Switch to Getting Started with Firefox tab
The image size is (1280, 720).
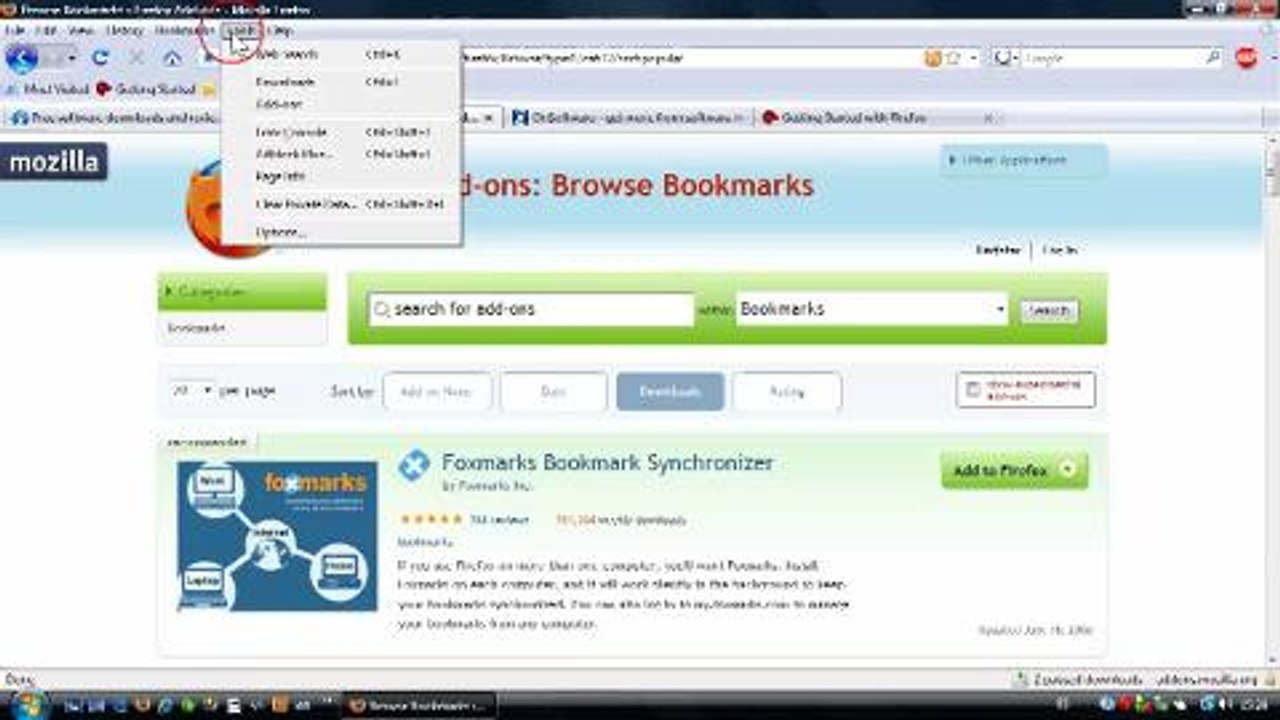878,117
